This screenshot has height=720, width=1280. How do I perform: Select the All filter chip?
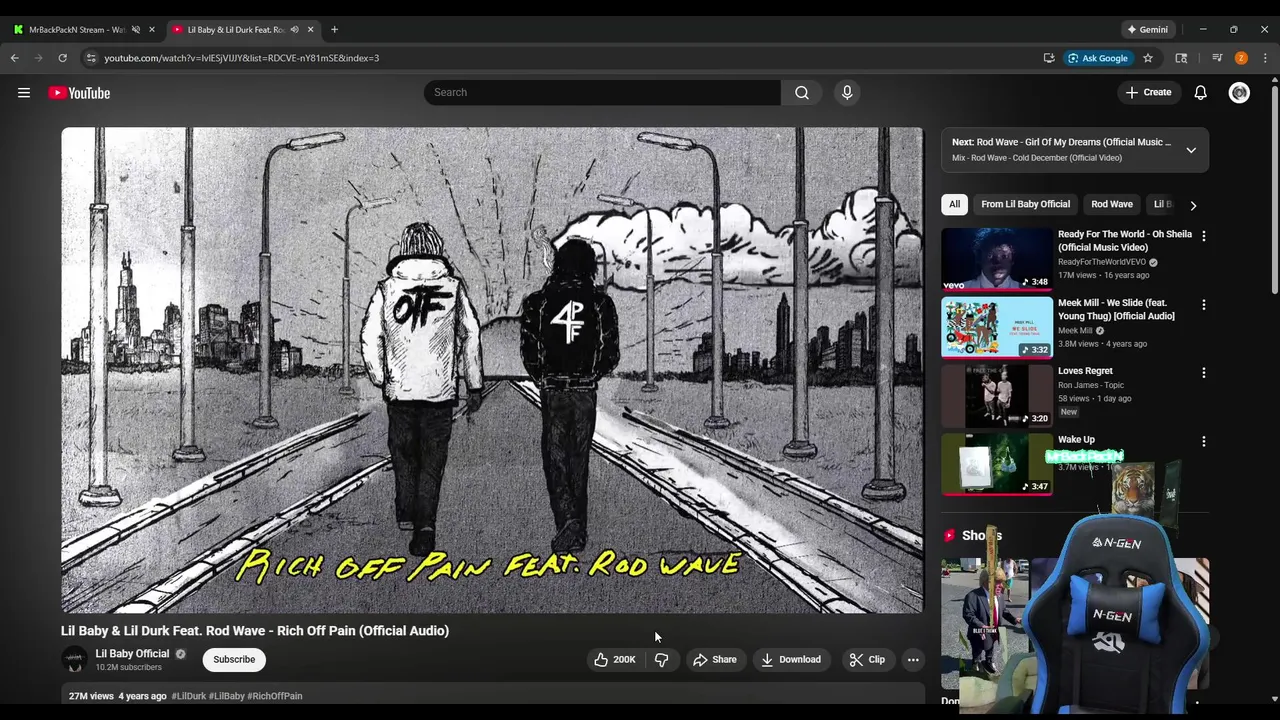tap(954, 204)
